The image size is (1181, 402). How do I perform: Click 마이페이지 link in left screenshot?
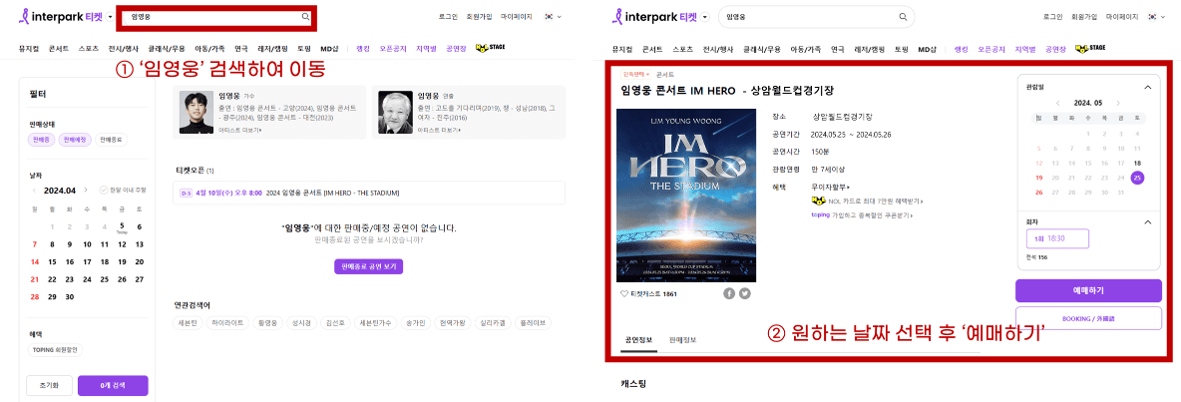pos(517,16)
